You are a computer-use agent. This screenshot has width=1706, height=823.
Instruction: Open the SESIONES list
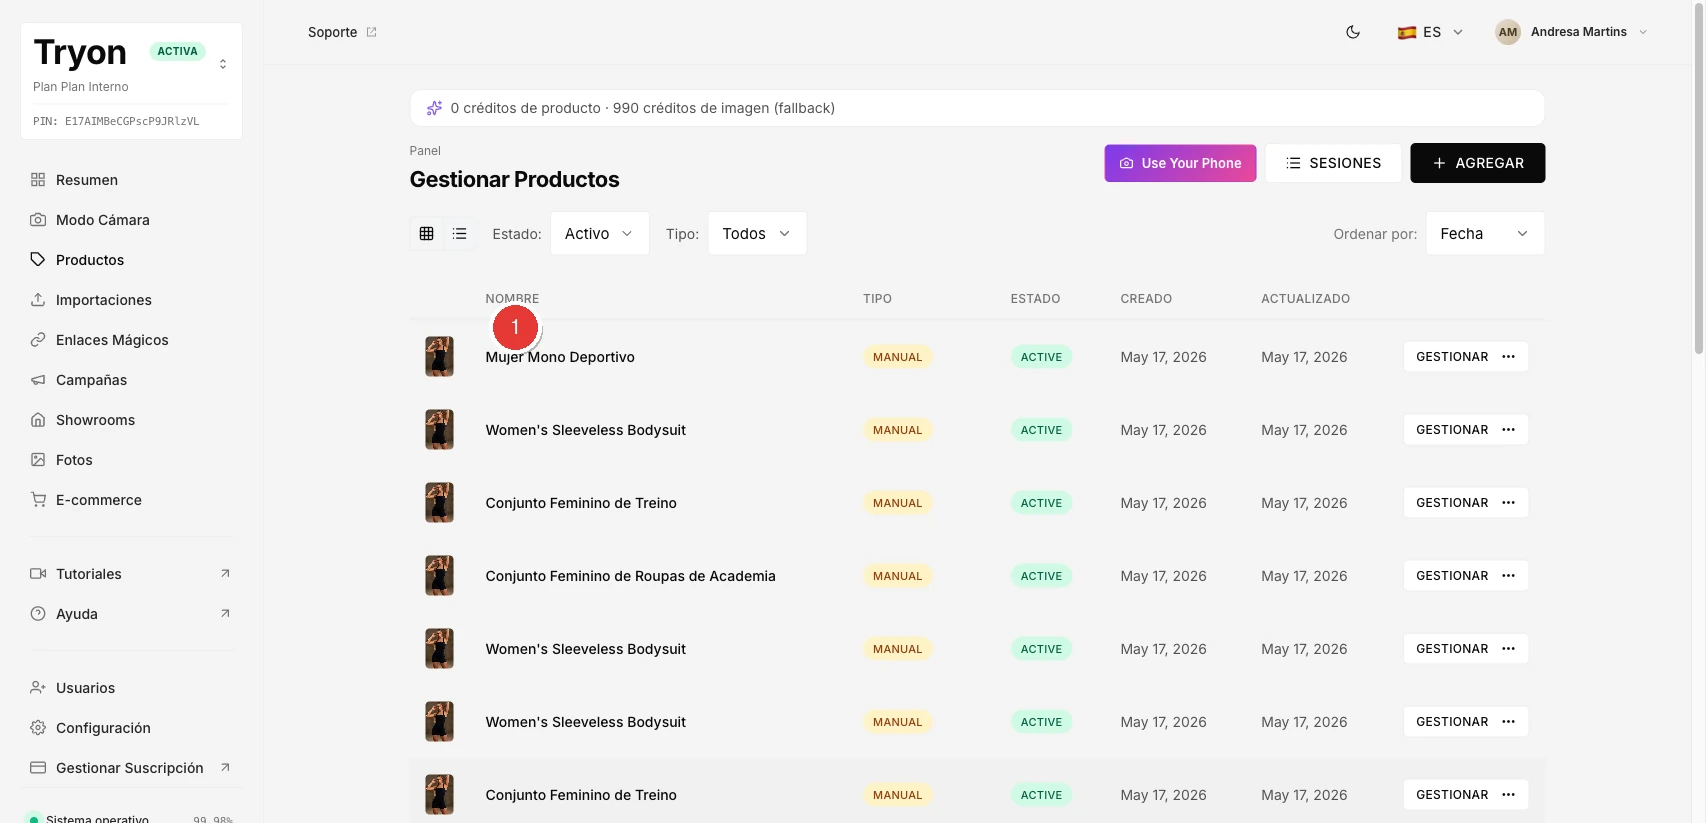click(1333, 163)
